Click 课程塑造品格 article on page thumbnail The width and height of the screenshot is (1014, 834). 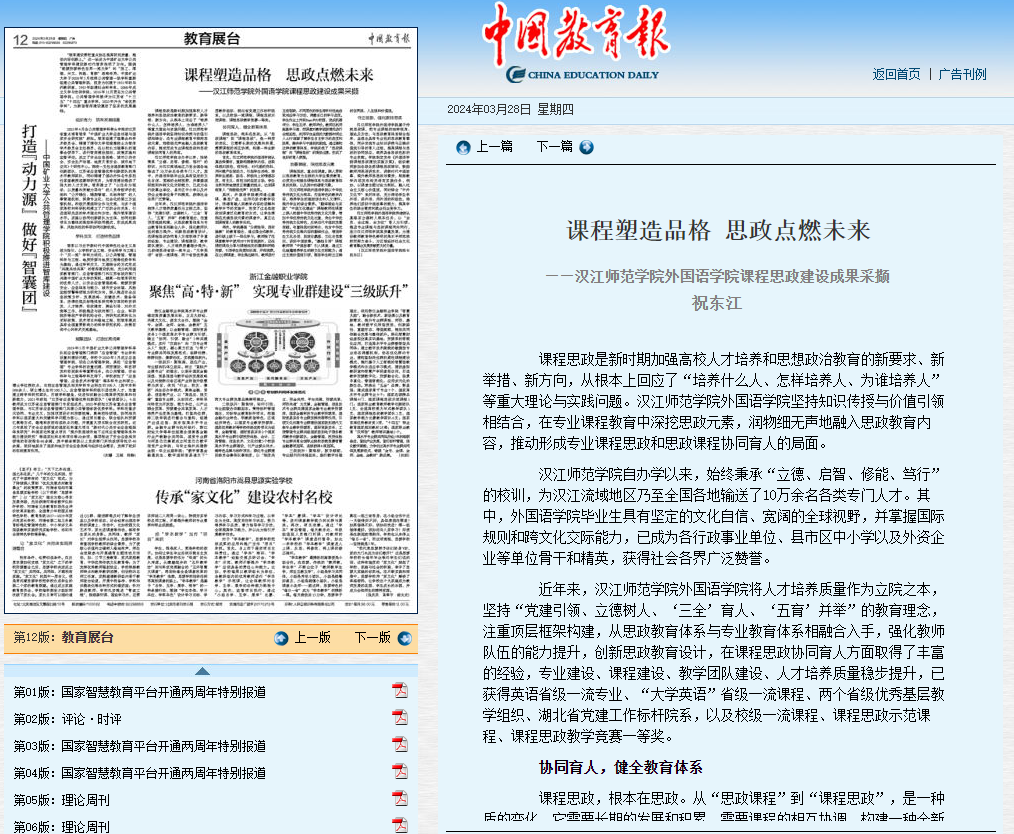[x=279, y=75]
